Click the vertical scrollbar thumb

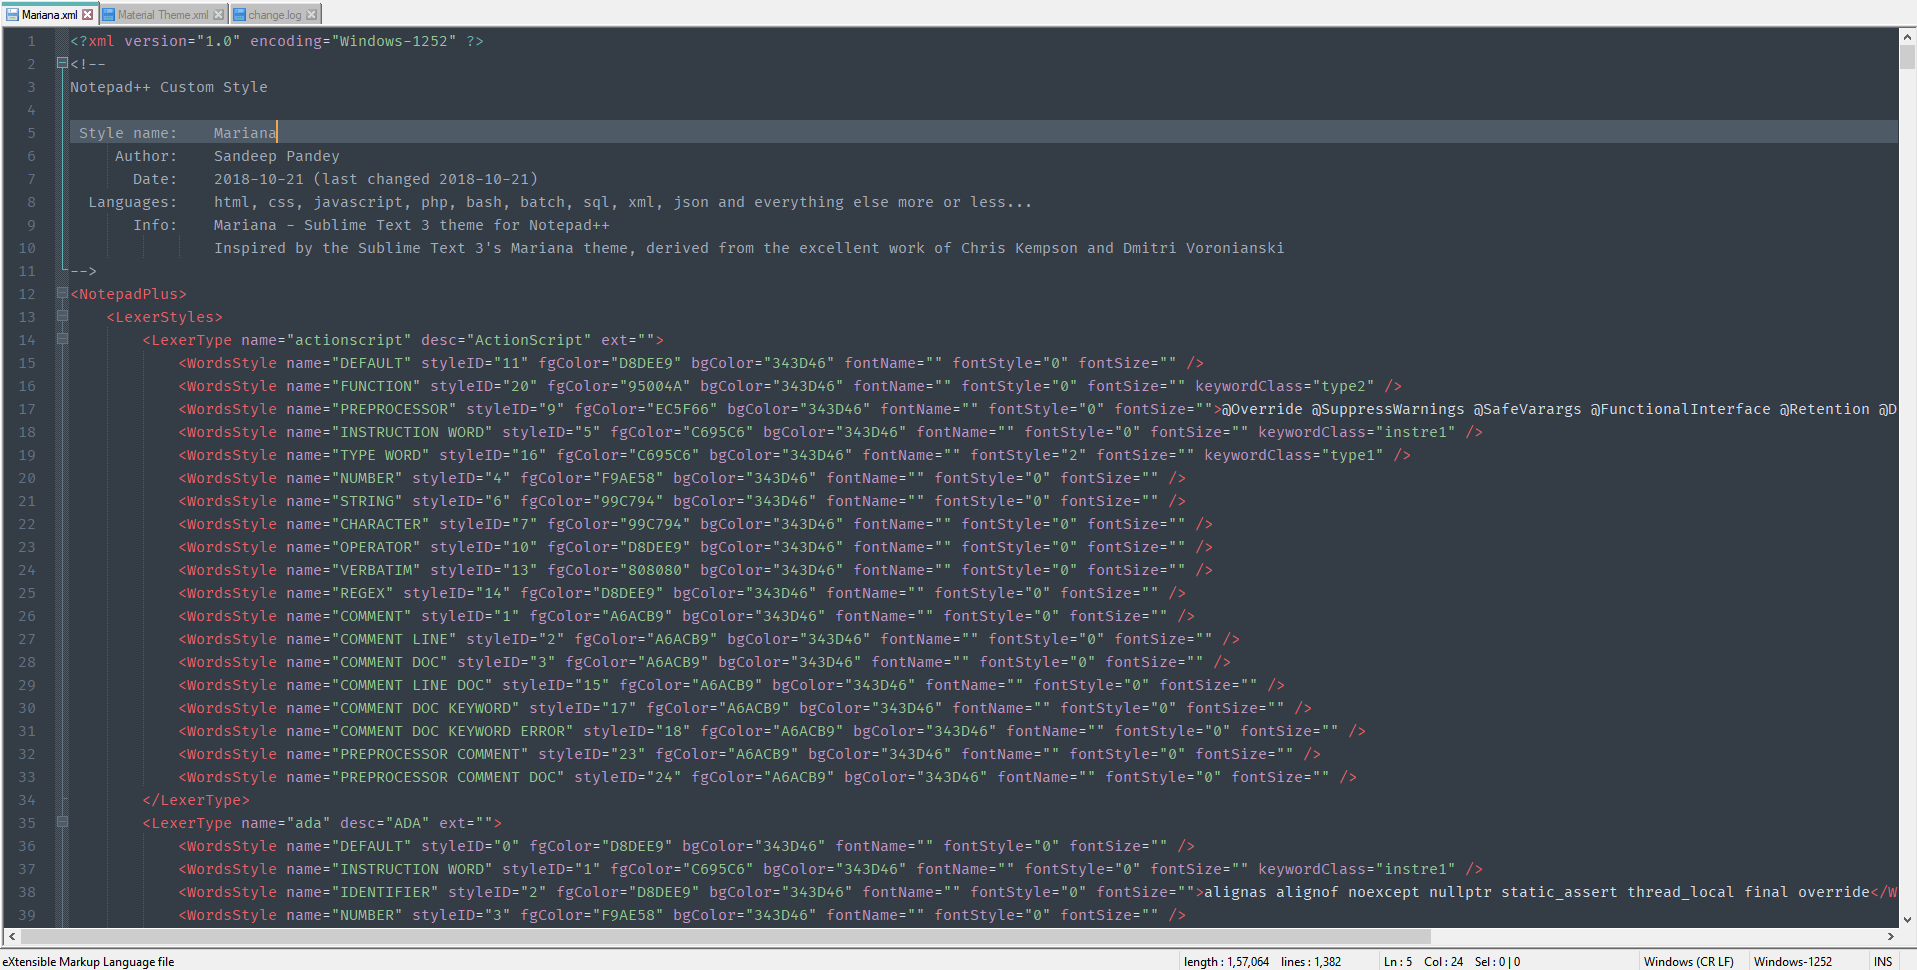1907,57
